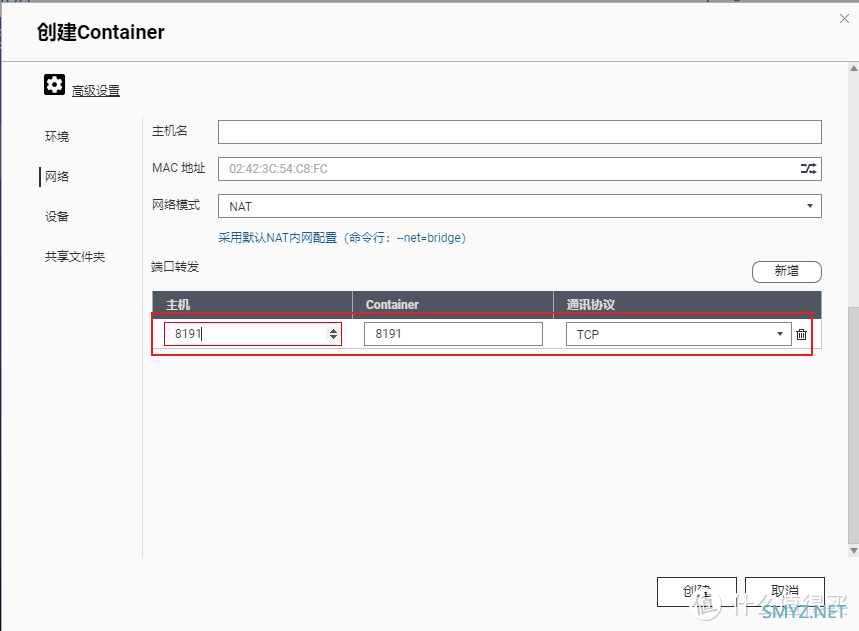This screenshot has height=631, width=859.
Task: Switch to the 网络 tab
Action: pyautogui.click(x=57, y=176)
